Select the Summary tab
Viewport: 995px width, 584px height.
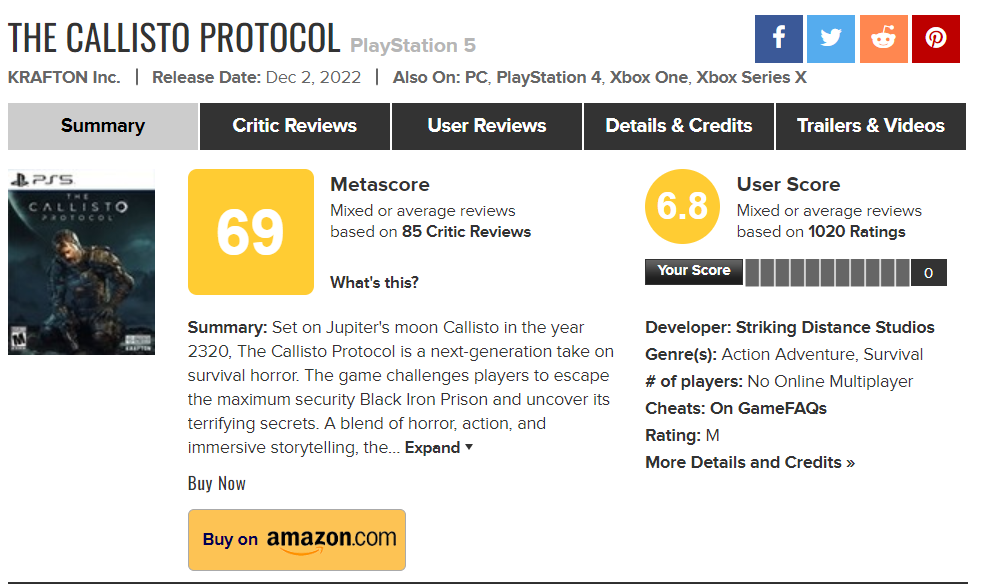coord(103,126)
